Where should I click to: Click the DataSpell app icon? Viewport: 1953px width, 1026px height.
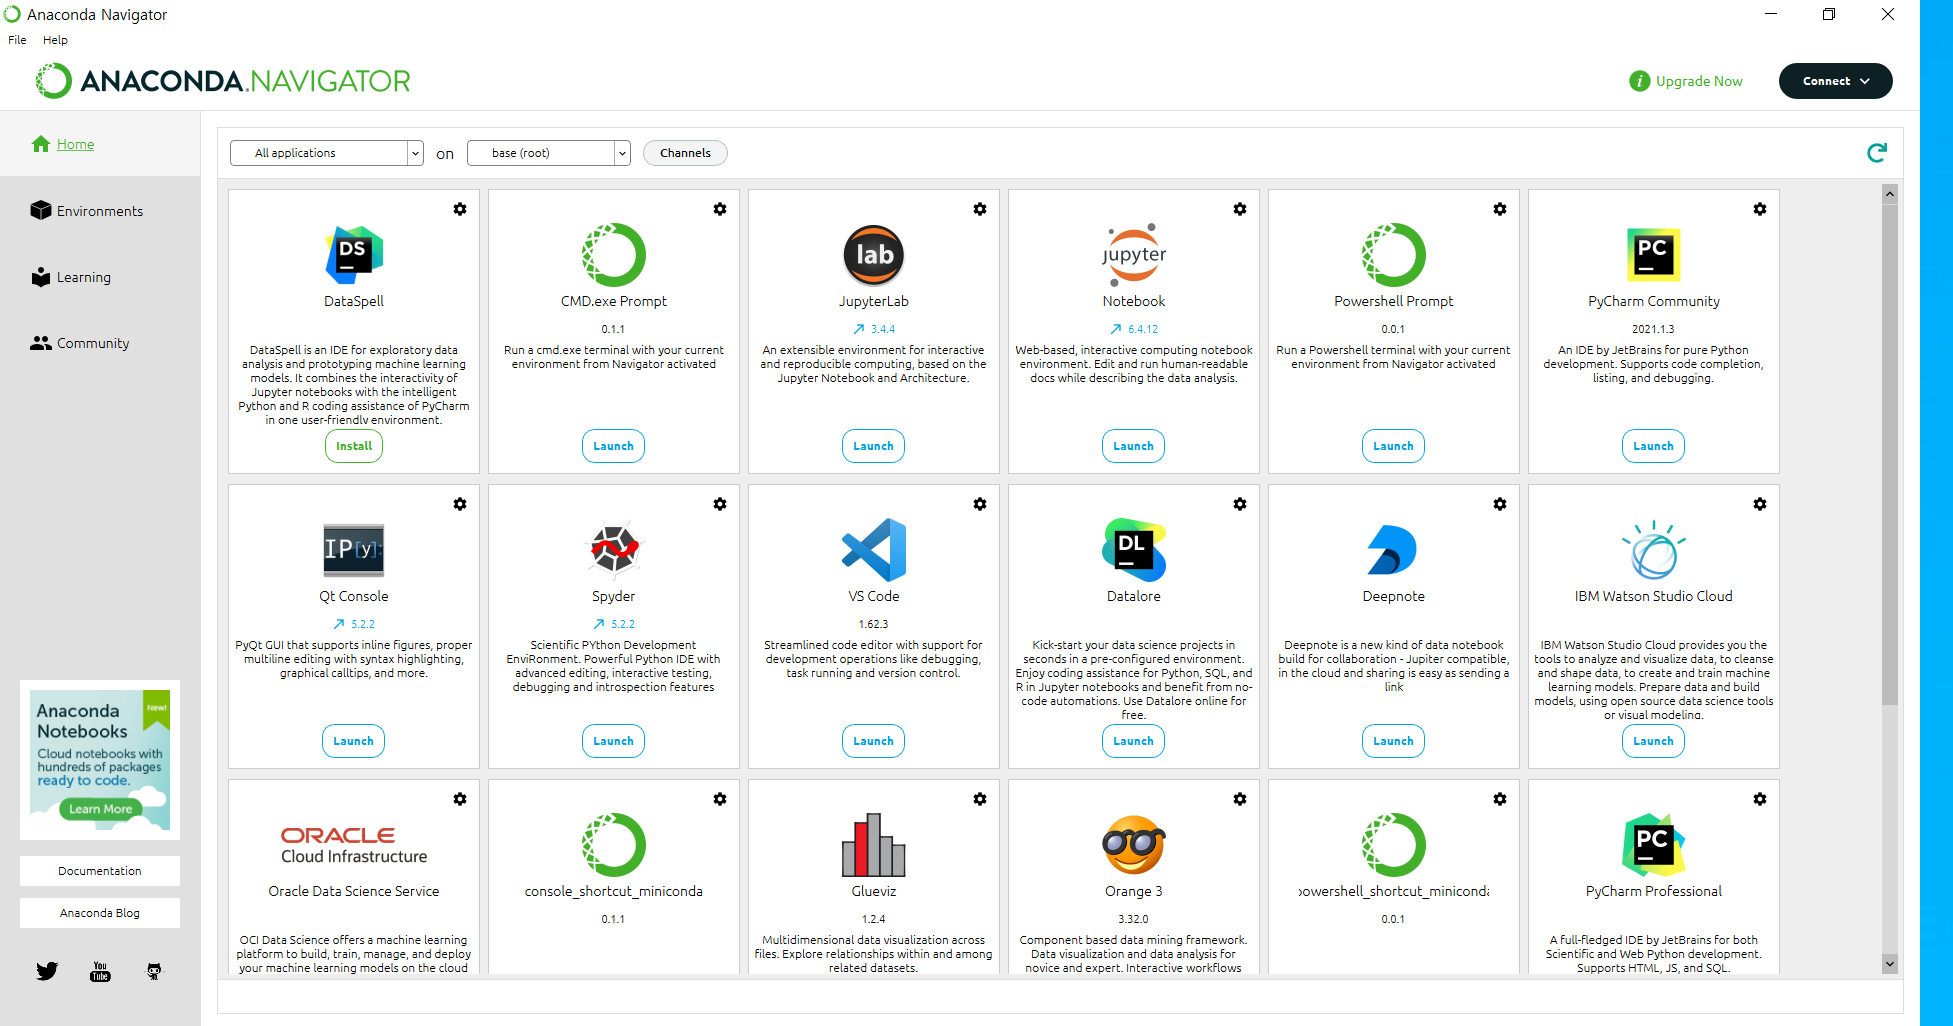(354, 255)
